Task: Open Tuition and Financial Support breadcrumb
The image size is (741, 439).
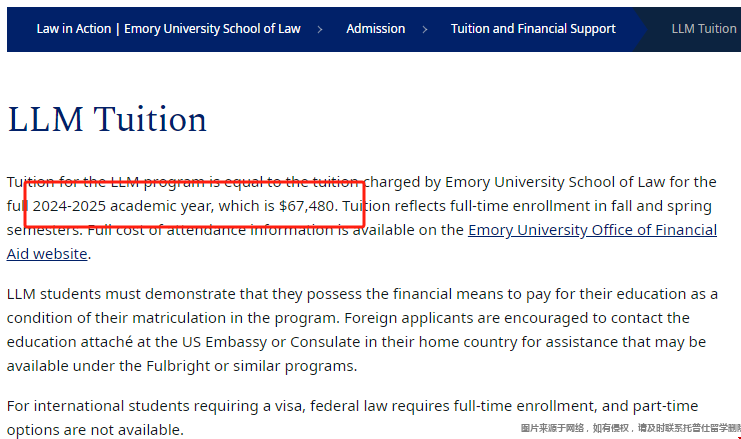Action: [533, 29]
